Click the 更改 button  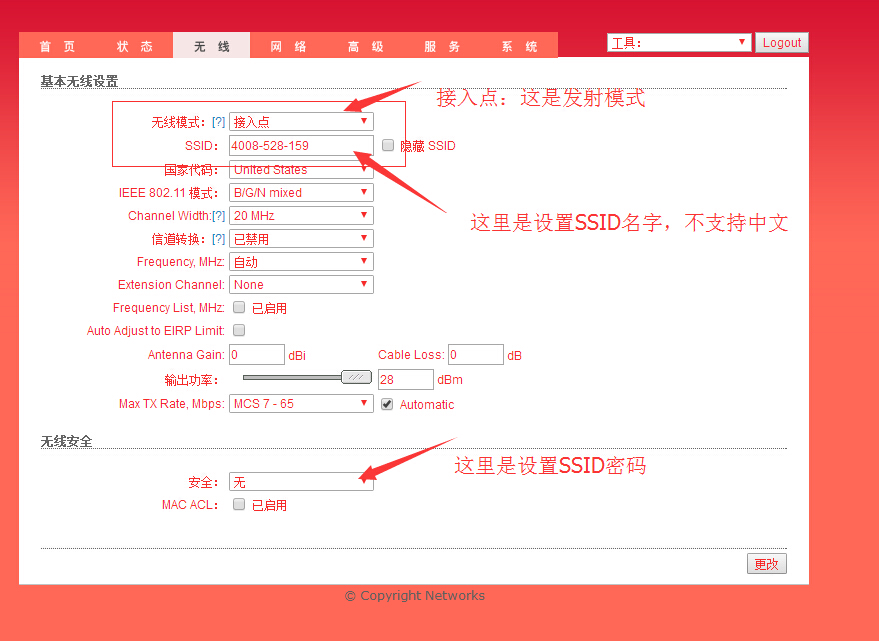pos(766,564)
